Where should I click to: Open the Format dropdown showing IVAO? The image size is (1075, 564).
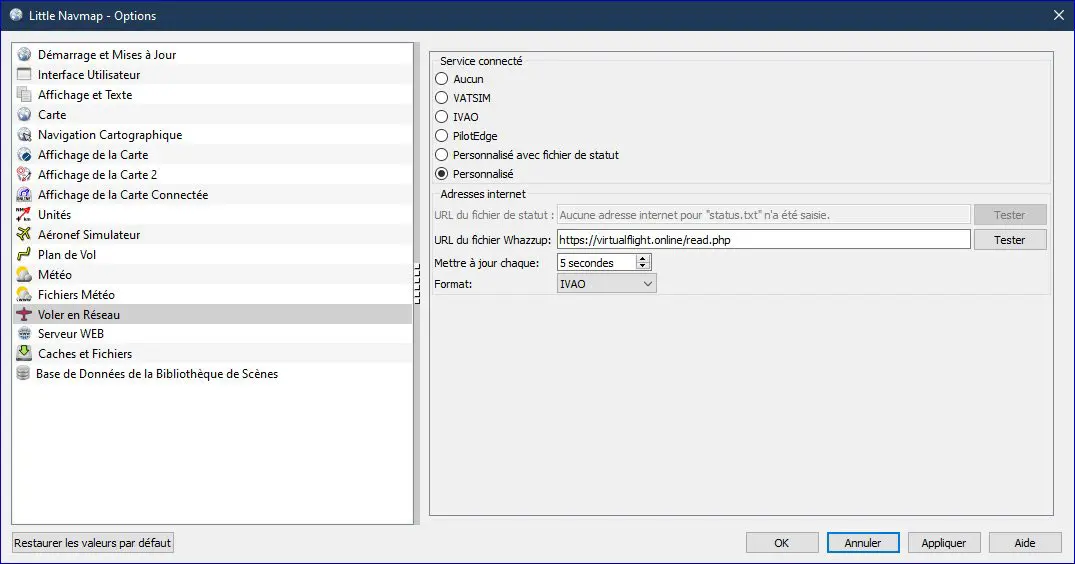(607, 284)
